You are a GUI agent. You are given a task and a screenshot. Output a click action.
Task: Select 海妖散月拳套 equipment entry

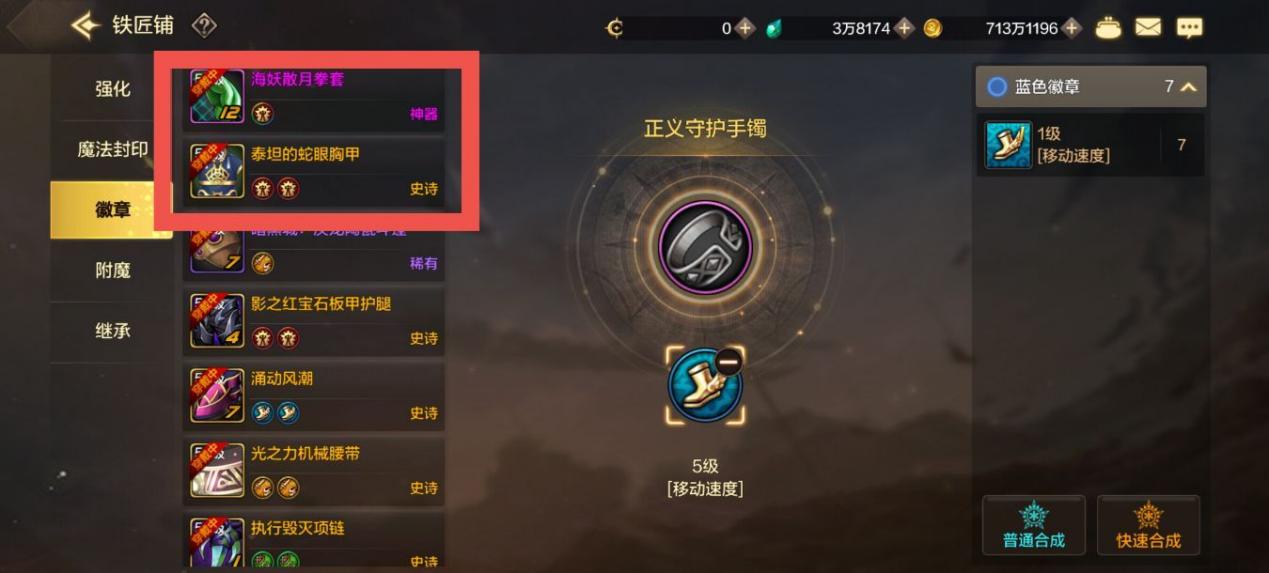314,96
